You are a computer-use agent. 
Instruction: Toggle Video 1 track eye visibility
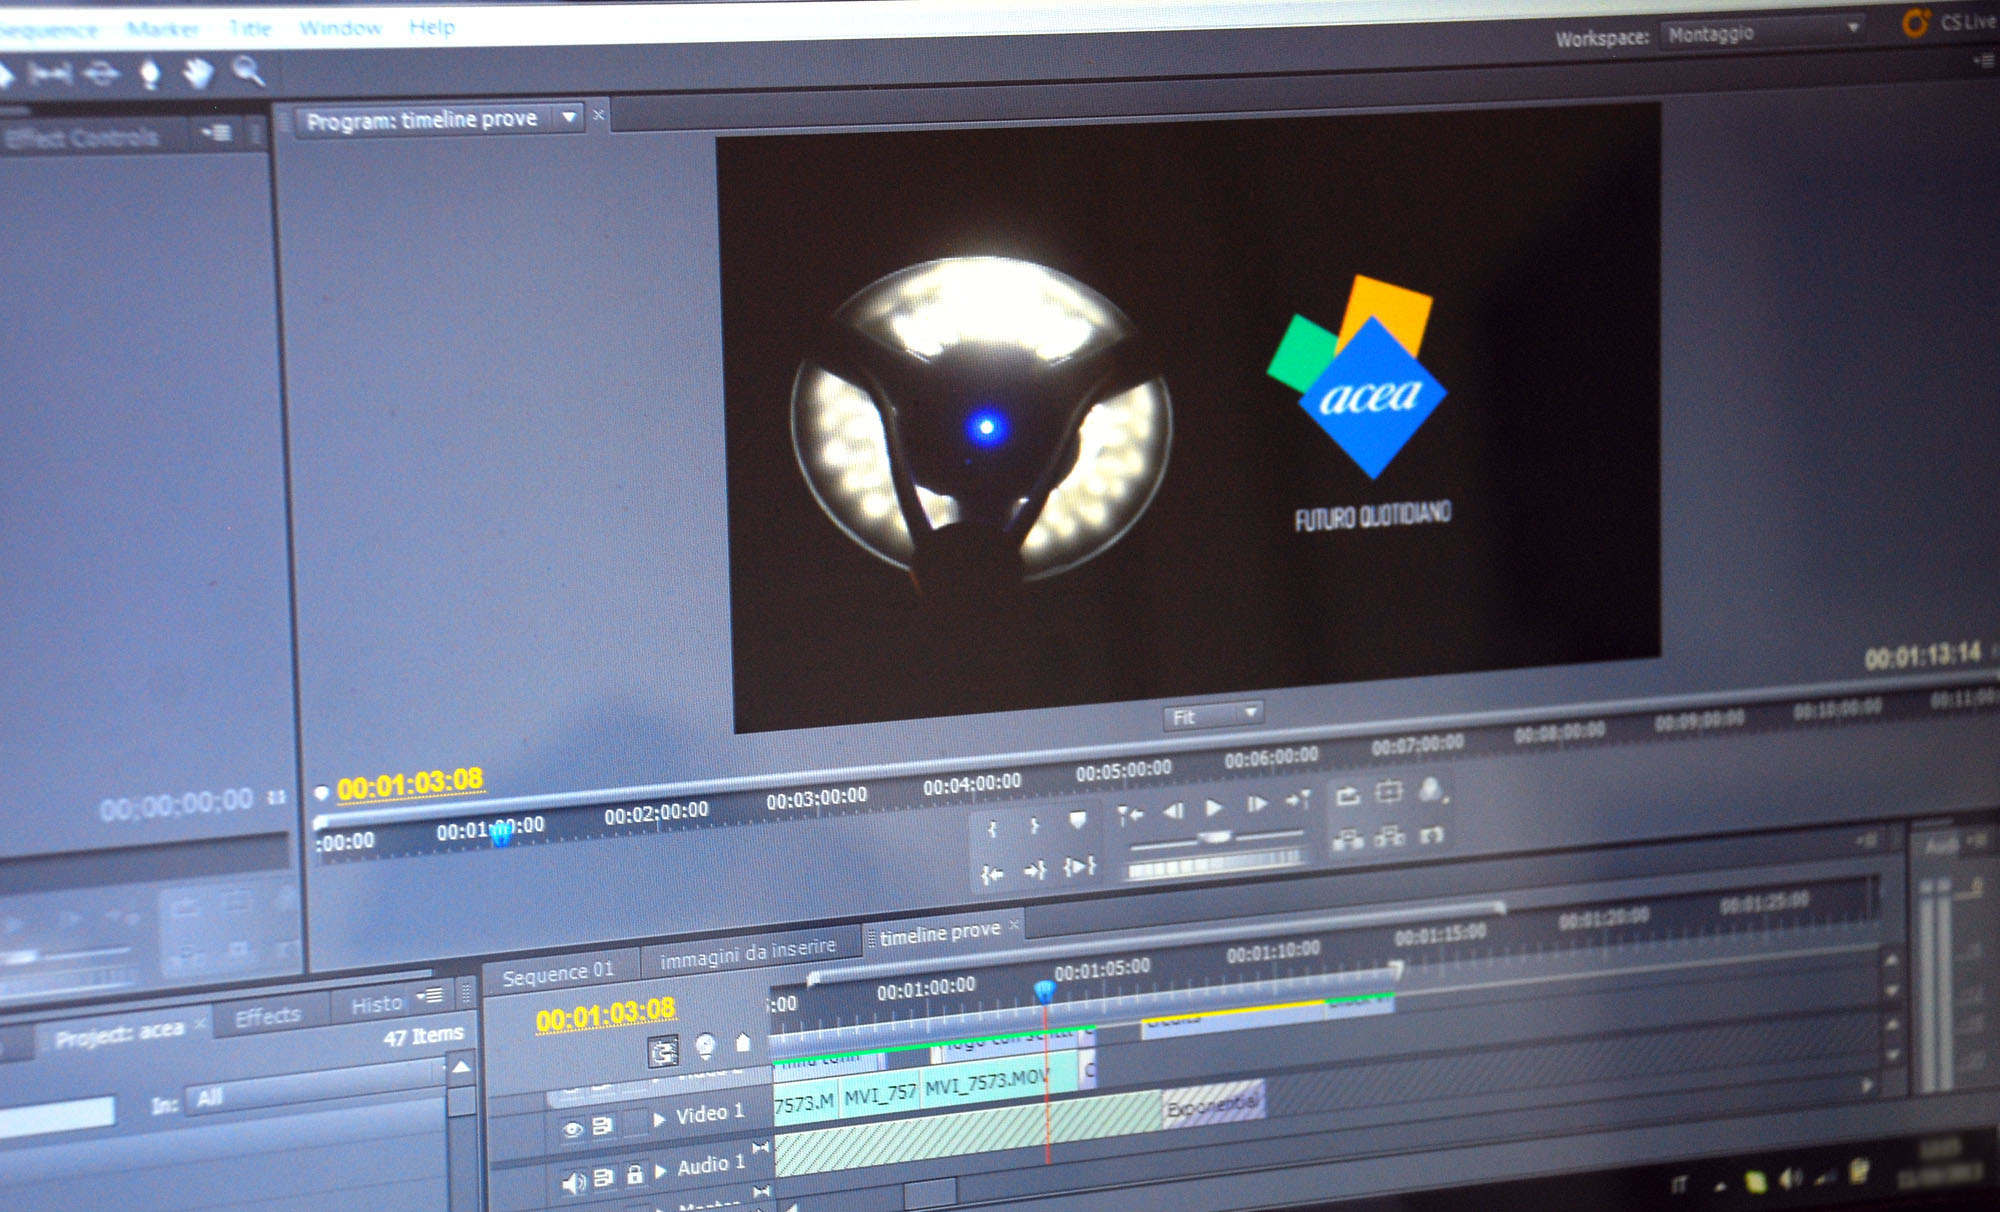pos(572,1129)
